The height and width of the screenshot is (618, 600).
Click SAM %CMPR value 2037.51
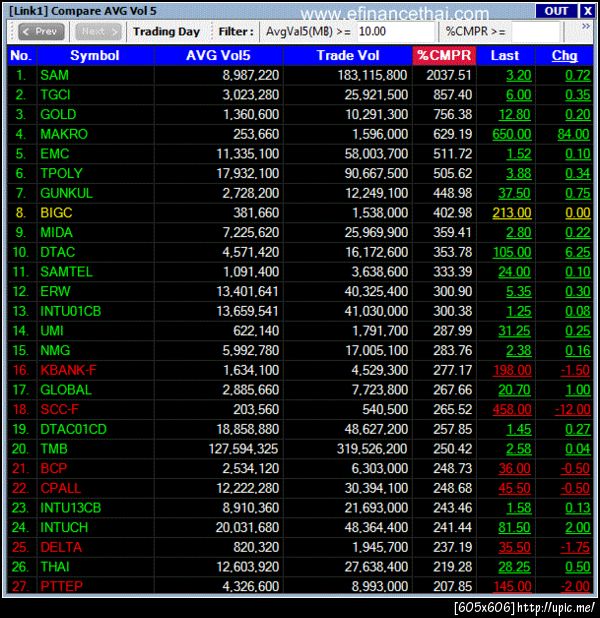(x=449, y=75)
